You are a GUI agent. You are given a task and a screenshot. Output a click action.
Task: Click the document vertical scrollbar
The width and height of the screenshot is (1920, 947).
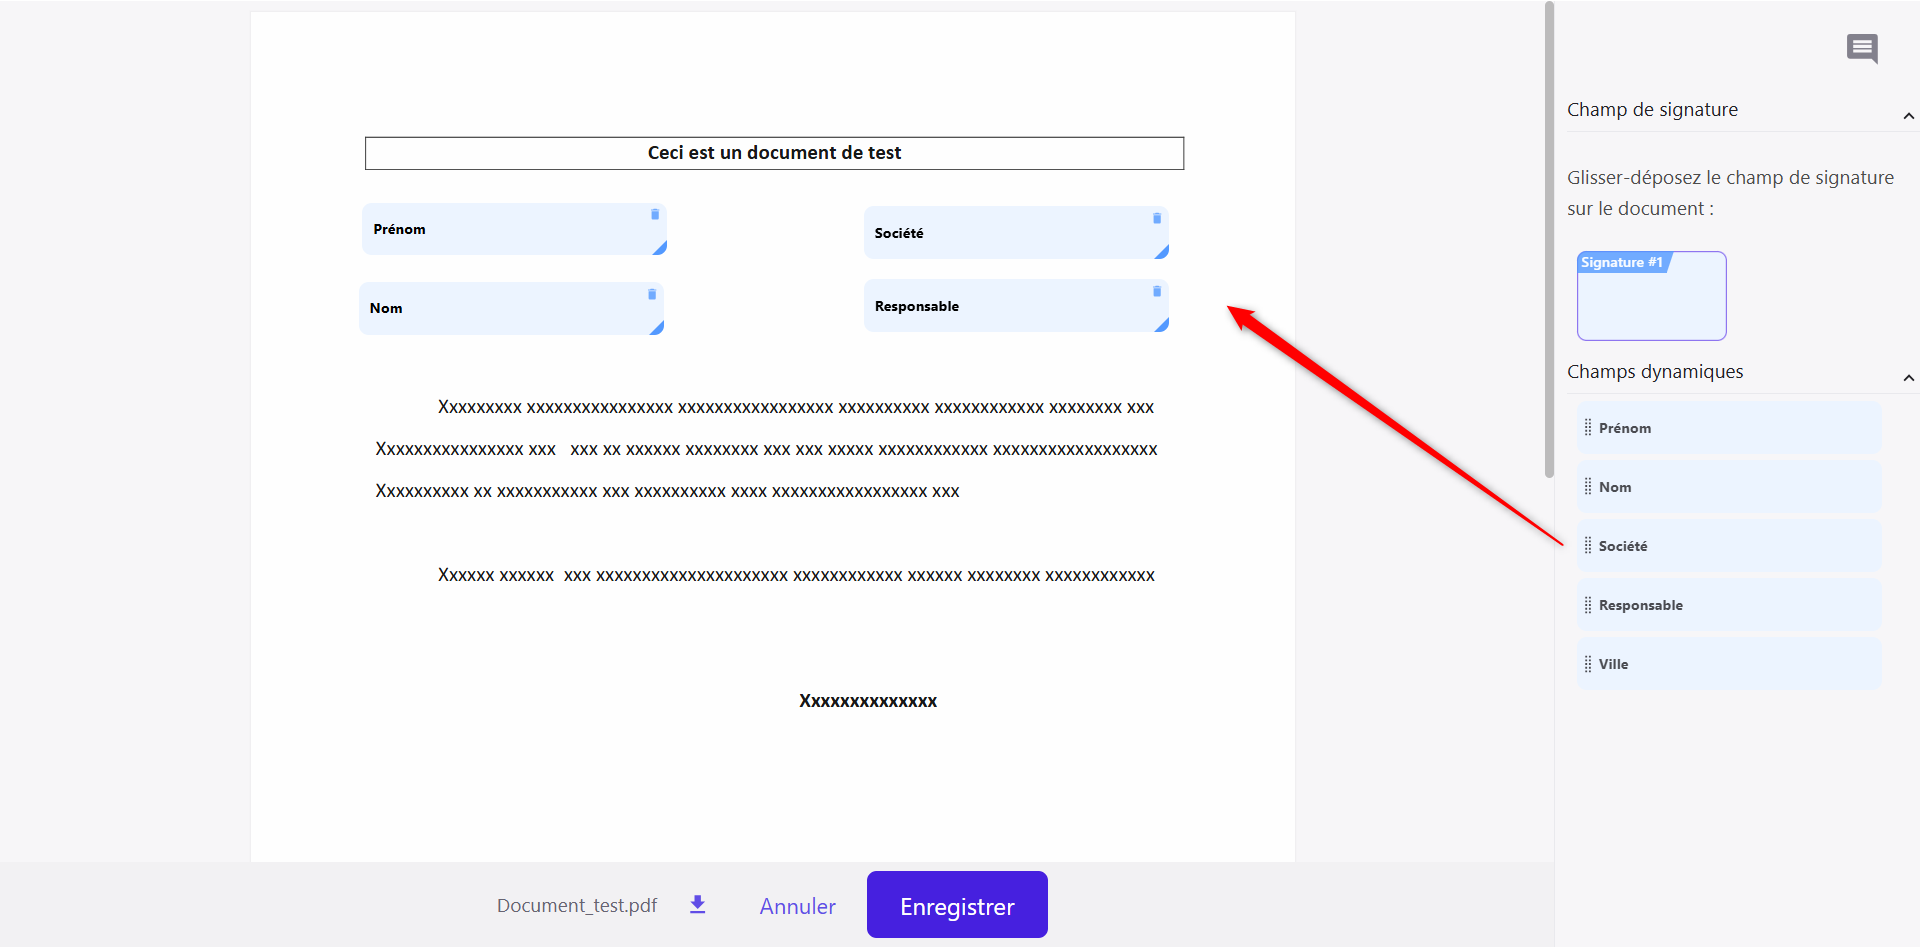[x=1549, y=240]
